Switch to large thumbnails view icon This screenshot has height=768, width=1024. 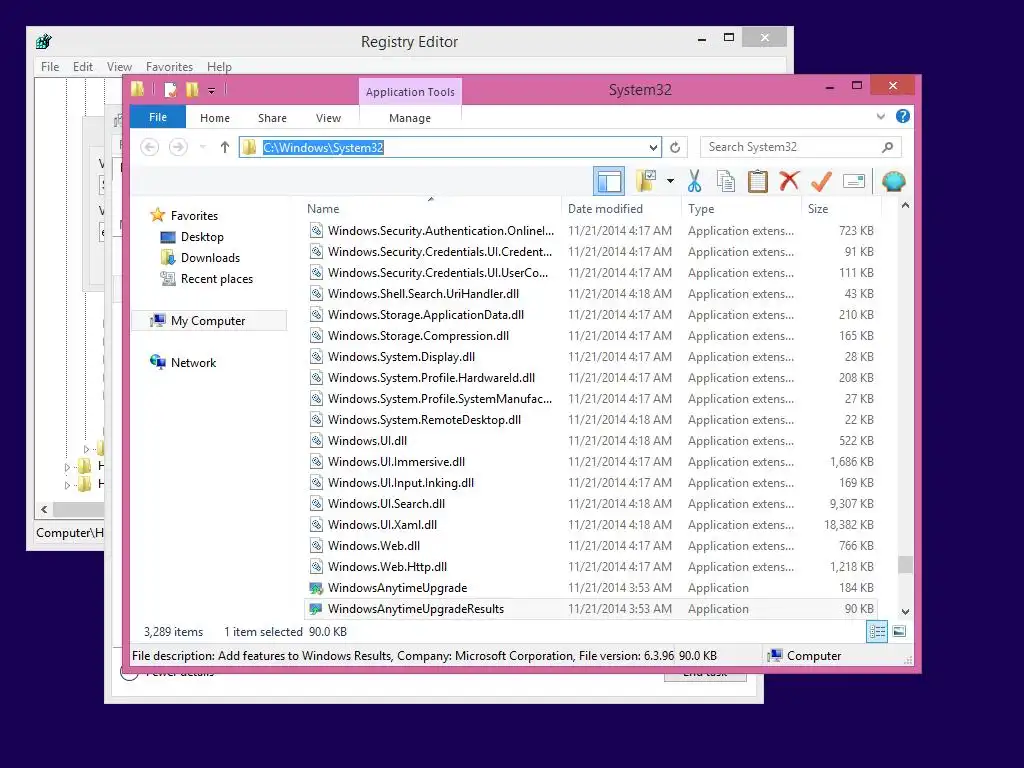point(899,631)
